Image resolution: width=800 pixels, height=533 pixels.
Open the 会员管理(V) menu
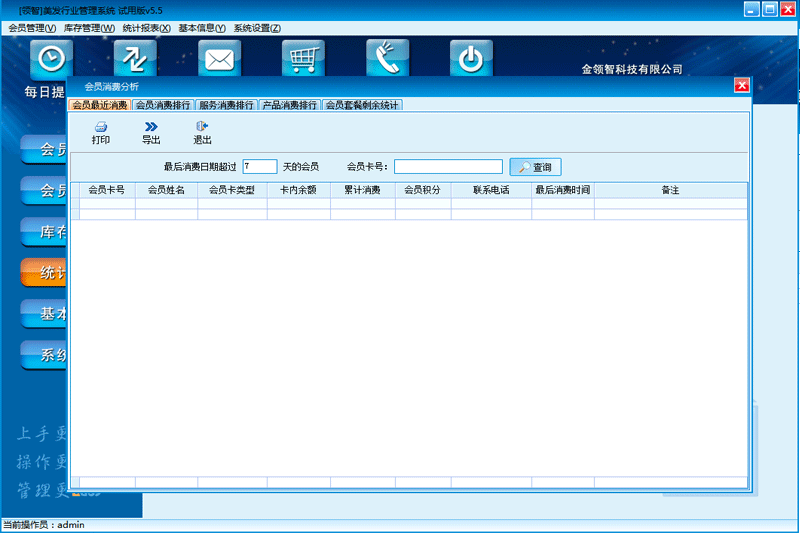click(x=32, y=28)
